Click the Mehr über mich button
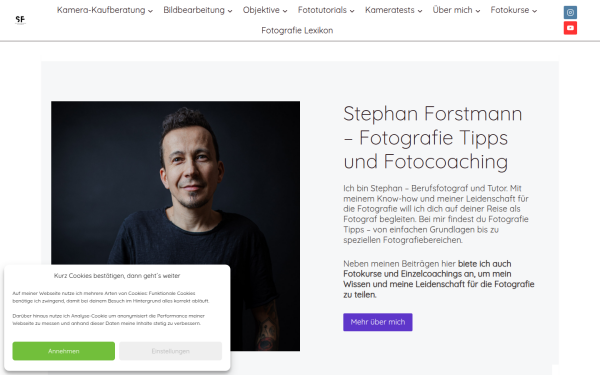The width and height of the screenshot is (600, 375). click(378, 322)
